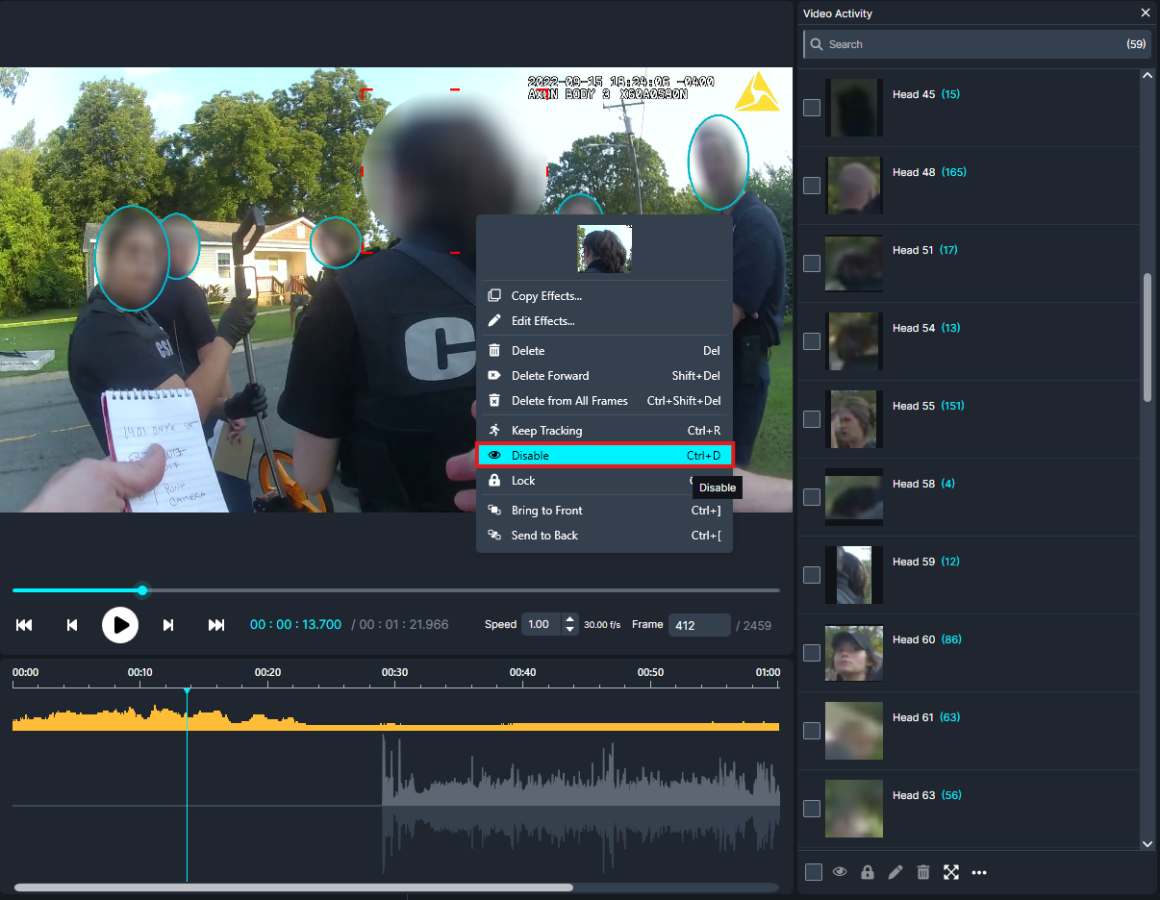Tick the Head 60 selection checkbox
1160x900 pixels.
click(811, 653)
